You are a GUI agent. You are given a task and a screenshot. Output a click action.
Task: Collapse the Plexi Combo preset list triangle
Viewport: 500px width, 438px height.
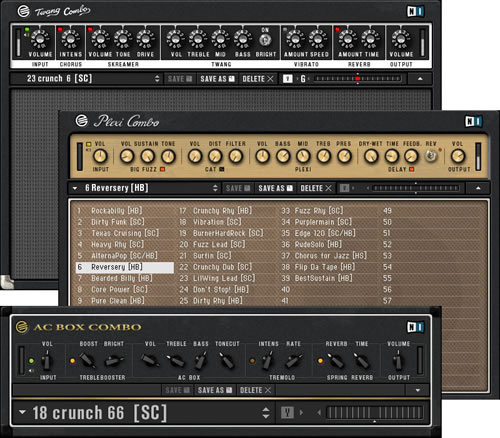pyautogui.click(x=75, y=188)
